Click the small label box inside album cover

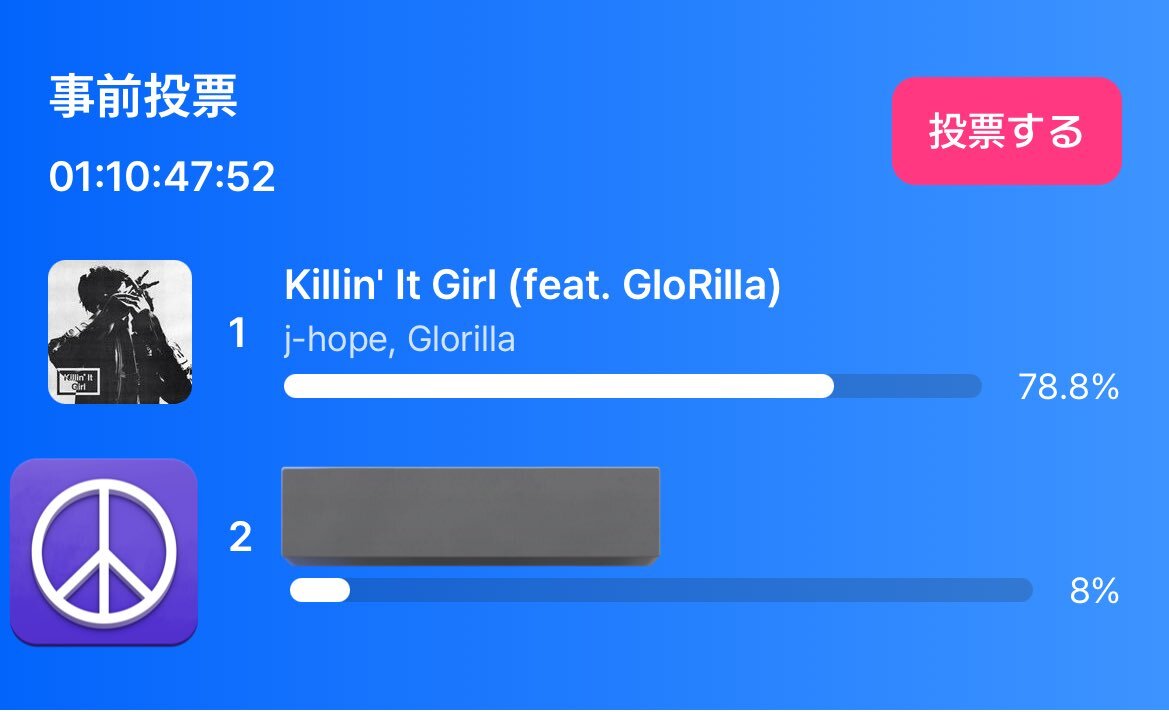pos(78,381)
